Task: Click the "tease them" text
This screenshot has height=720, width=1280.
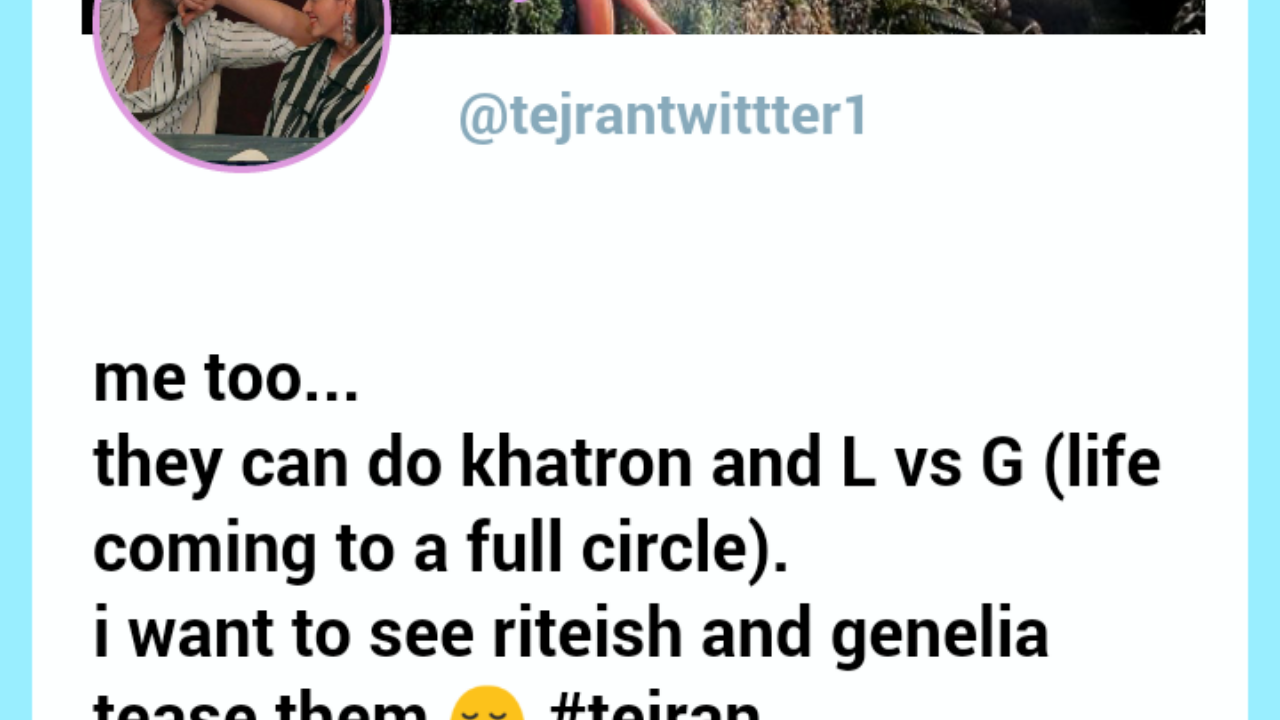Action: click(x=260, y=705)
